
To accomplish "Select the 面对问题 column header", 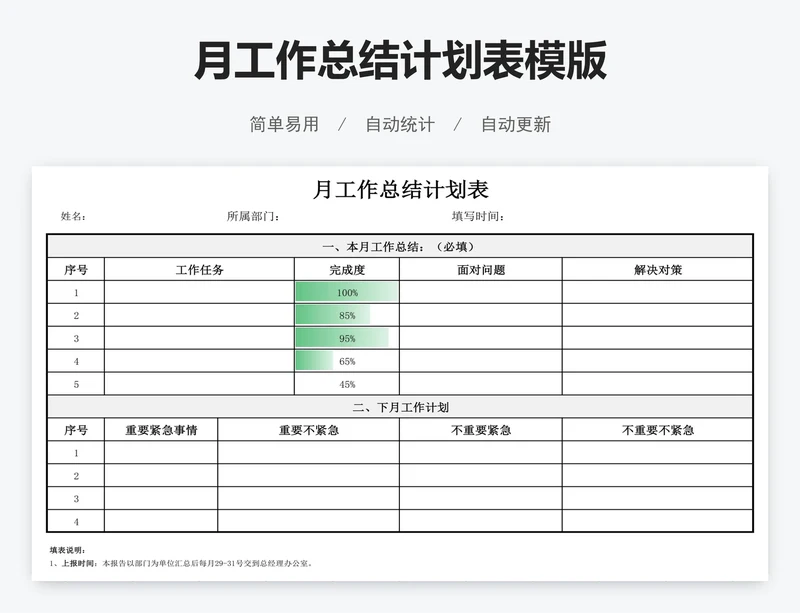I will click(481, 269).
